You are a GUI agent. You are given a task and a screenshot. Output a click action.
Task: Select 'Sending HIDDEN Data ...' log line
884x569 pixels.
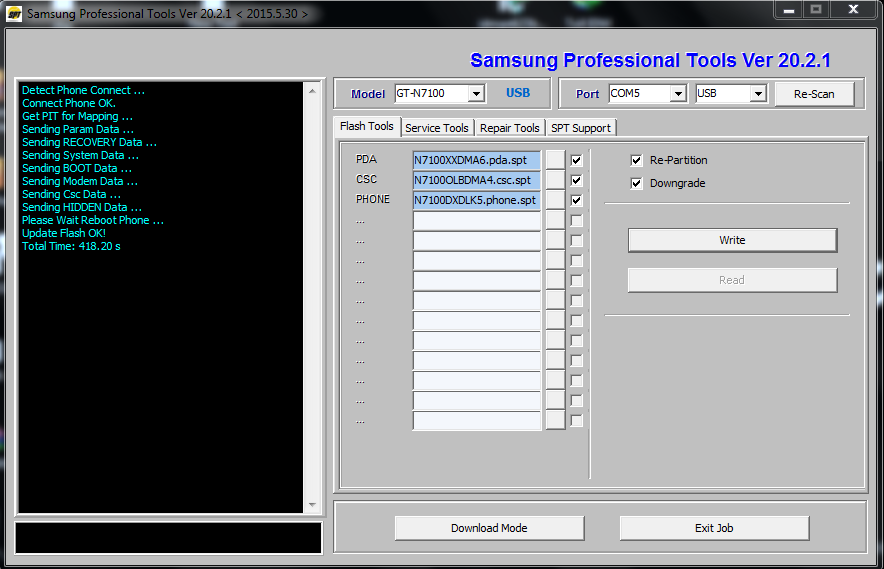[82, 208]
